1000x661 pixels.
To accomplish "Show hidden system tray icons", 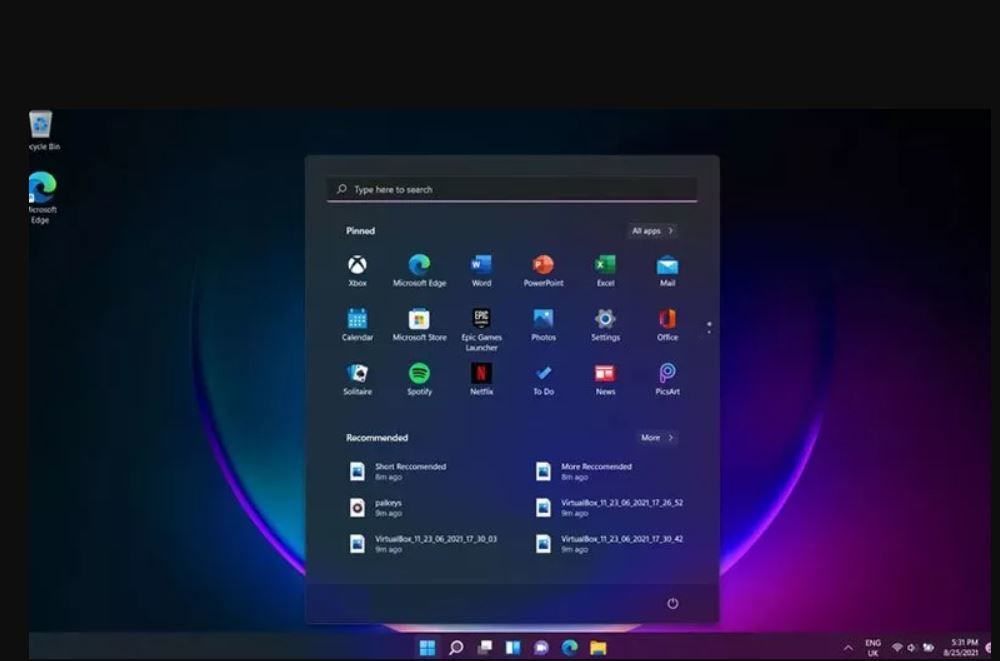I will click(x=848, y=648).
